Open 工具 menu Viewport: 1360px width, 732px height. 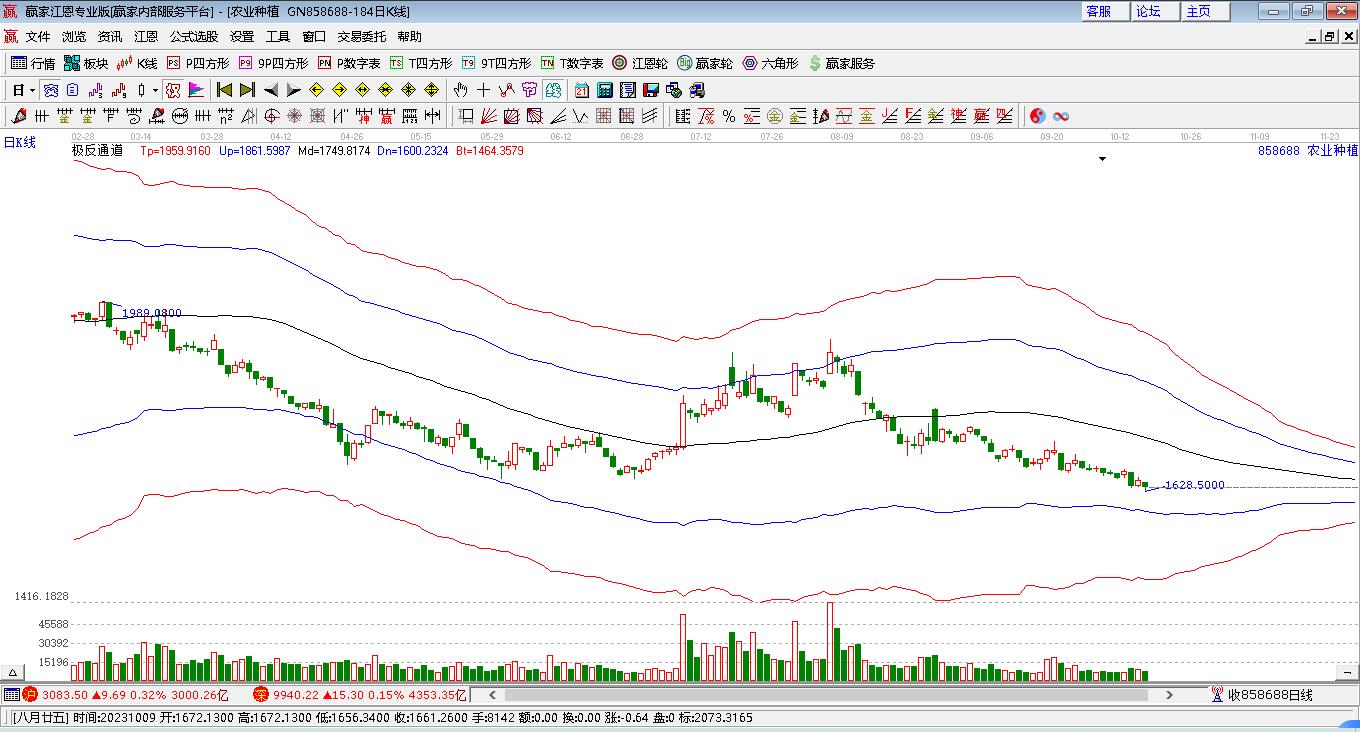(278, 36)
